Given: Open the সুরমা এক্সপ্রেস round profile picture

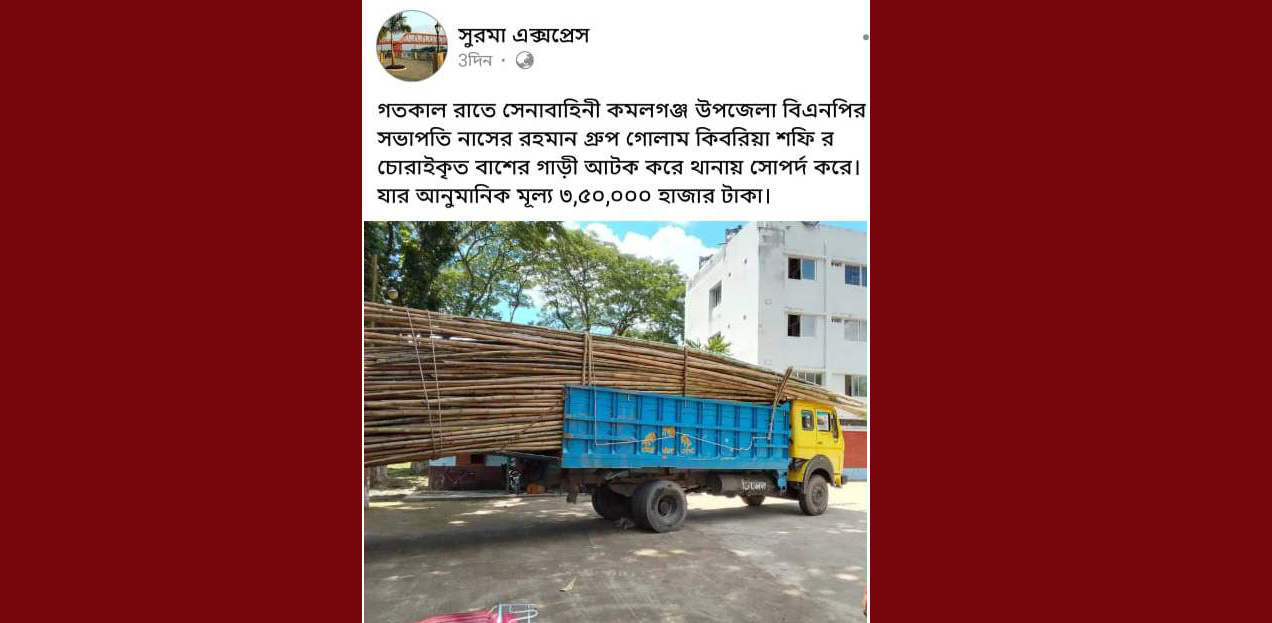Looking at the screenshot, I should coord(411,46).
